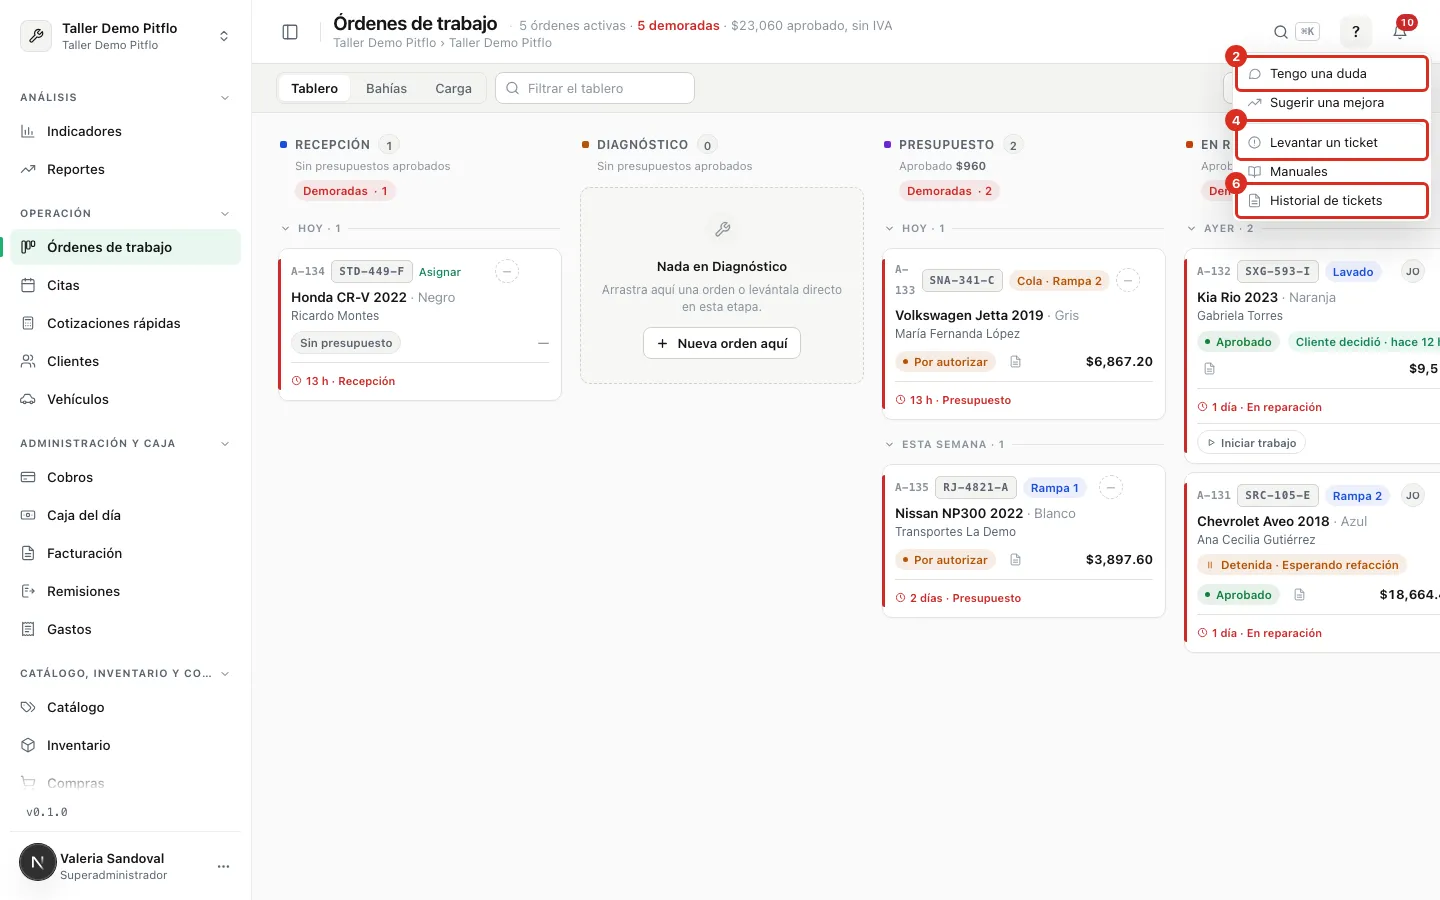This screenshot has height=900, width=1440.
Task: Click Demoradas 2 filter chip in Presupuesto
Action: [x=949, y=191]
